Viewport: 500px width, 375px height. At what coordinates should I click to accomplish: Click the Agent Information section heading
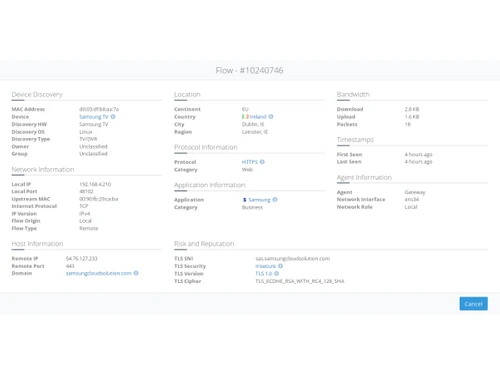click(x=364, y=177)
